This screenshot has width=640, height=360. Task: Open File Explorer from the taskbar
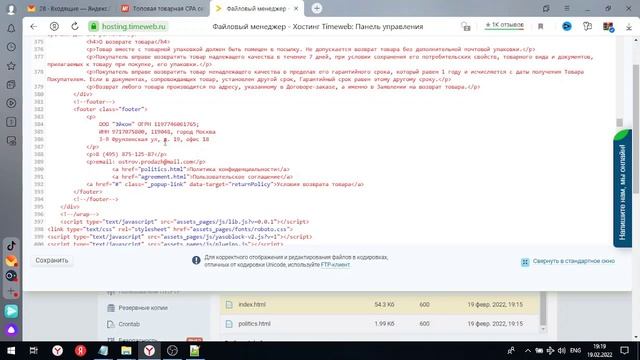tap(126, 351)
